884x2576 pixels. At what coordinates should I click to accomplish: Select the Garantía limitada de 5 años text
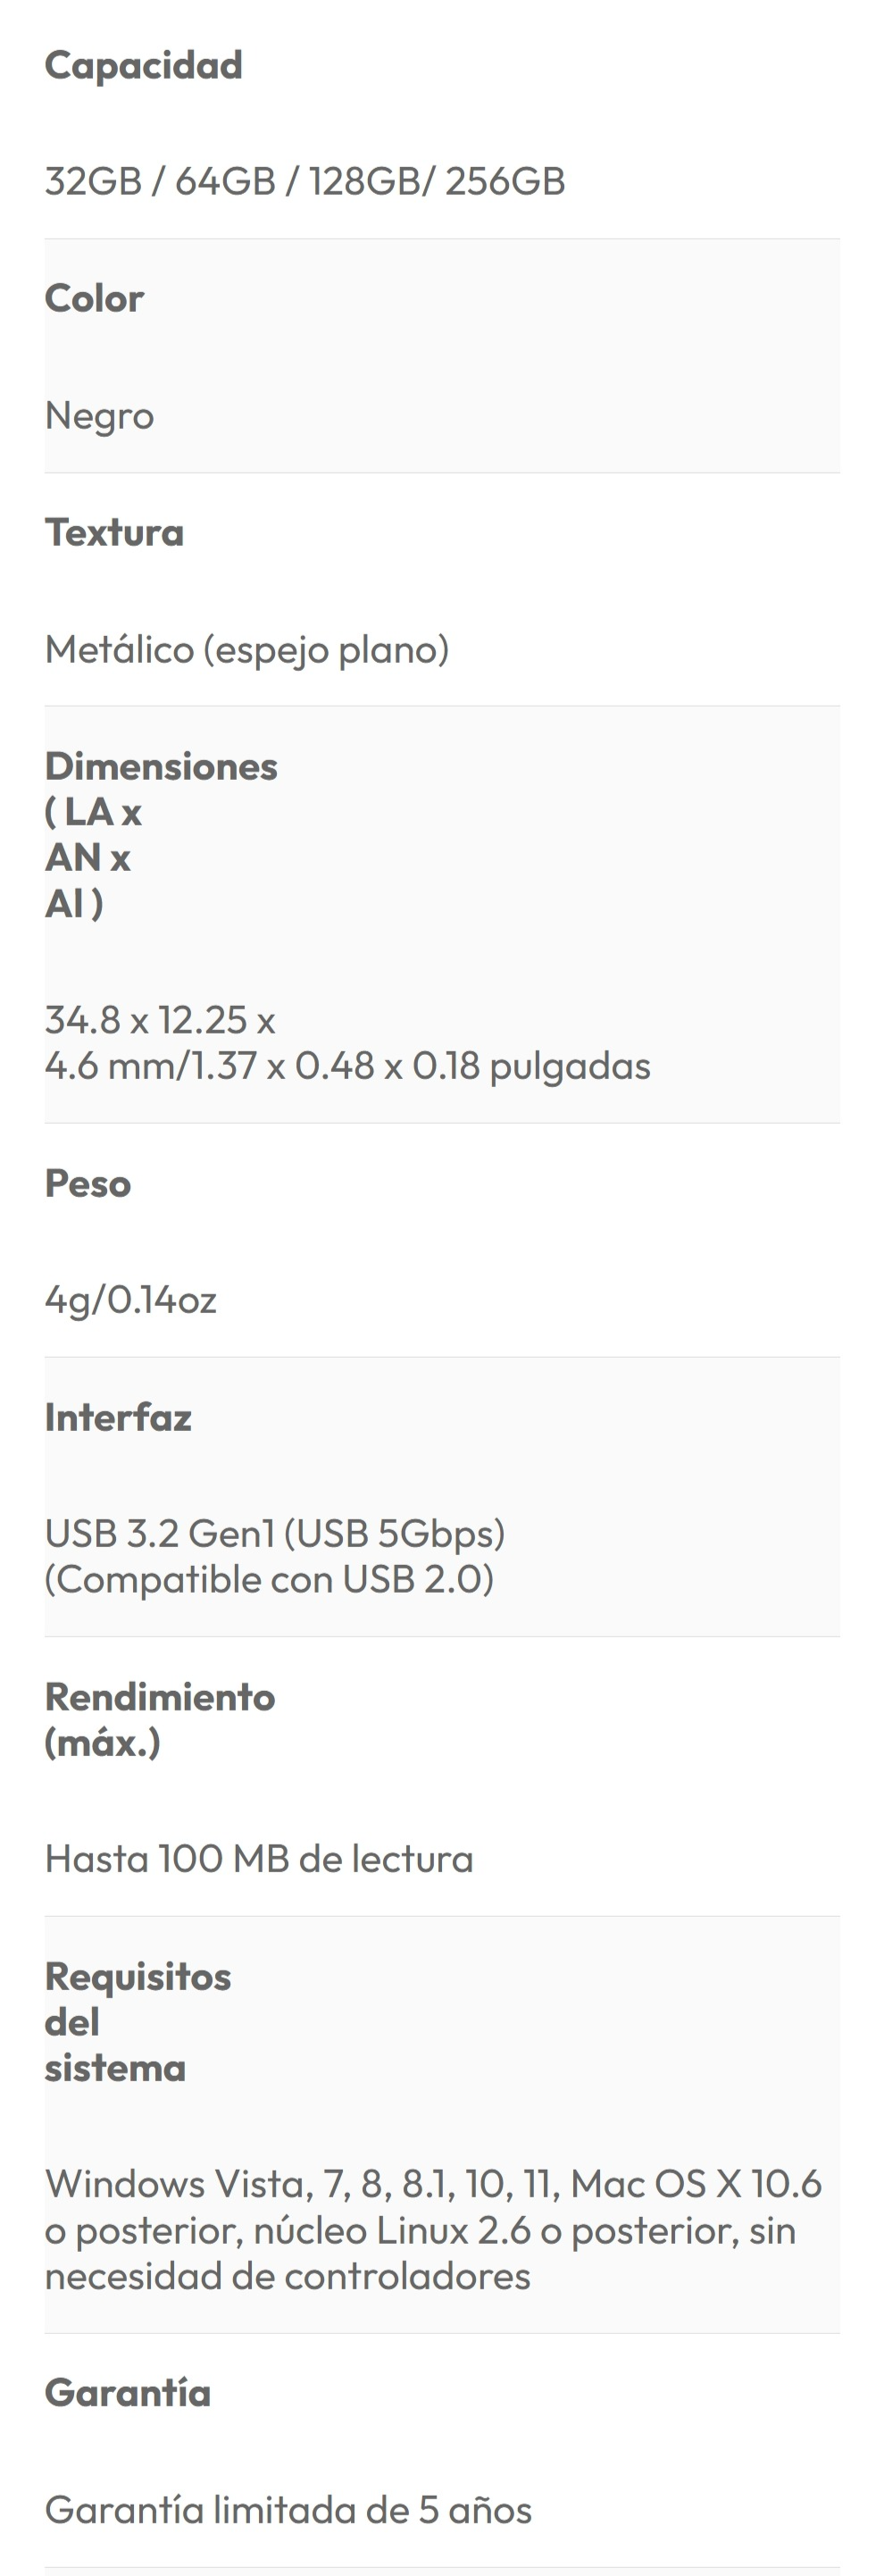288,2509
